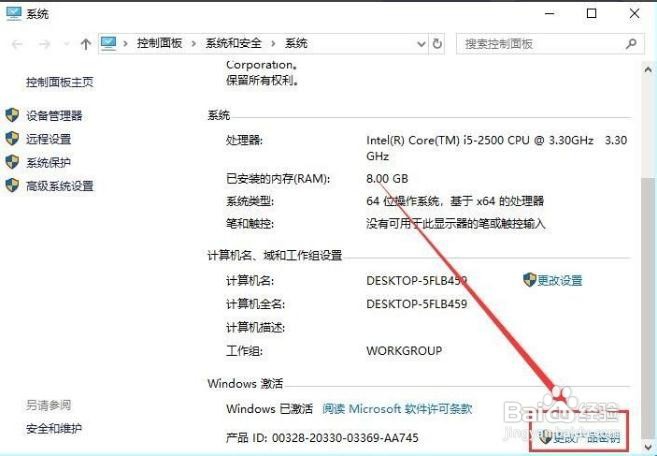Select computer name value beside 计算机名:

(416, 280)
